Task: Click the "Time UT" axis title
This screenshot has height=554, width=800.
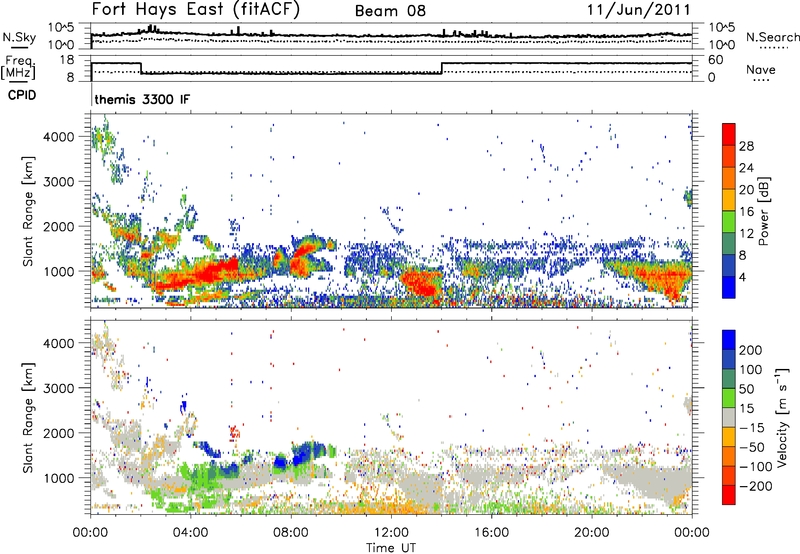Action: click(x=391, y=548)
